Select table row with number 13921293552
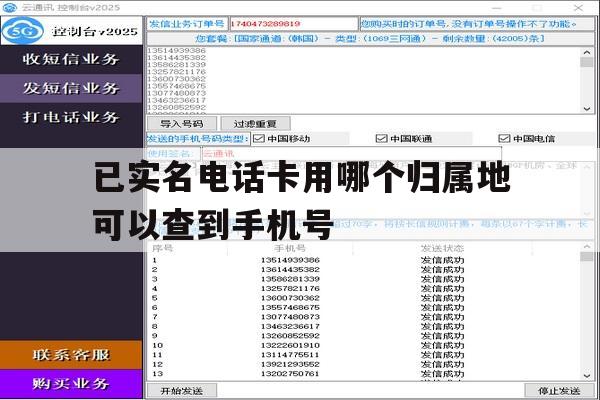Viewport: 600px width, 400px height. [x=364, y=364]
